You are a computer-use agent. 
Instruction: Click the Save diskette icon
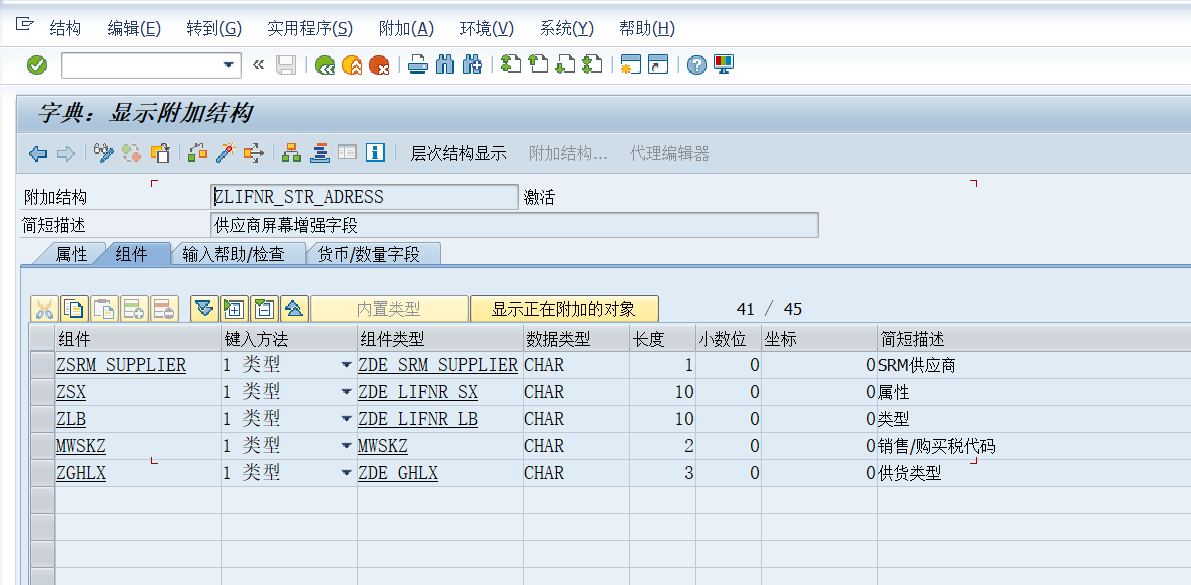pos(286,65)
